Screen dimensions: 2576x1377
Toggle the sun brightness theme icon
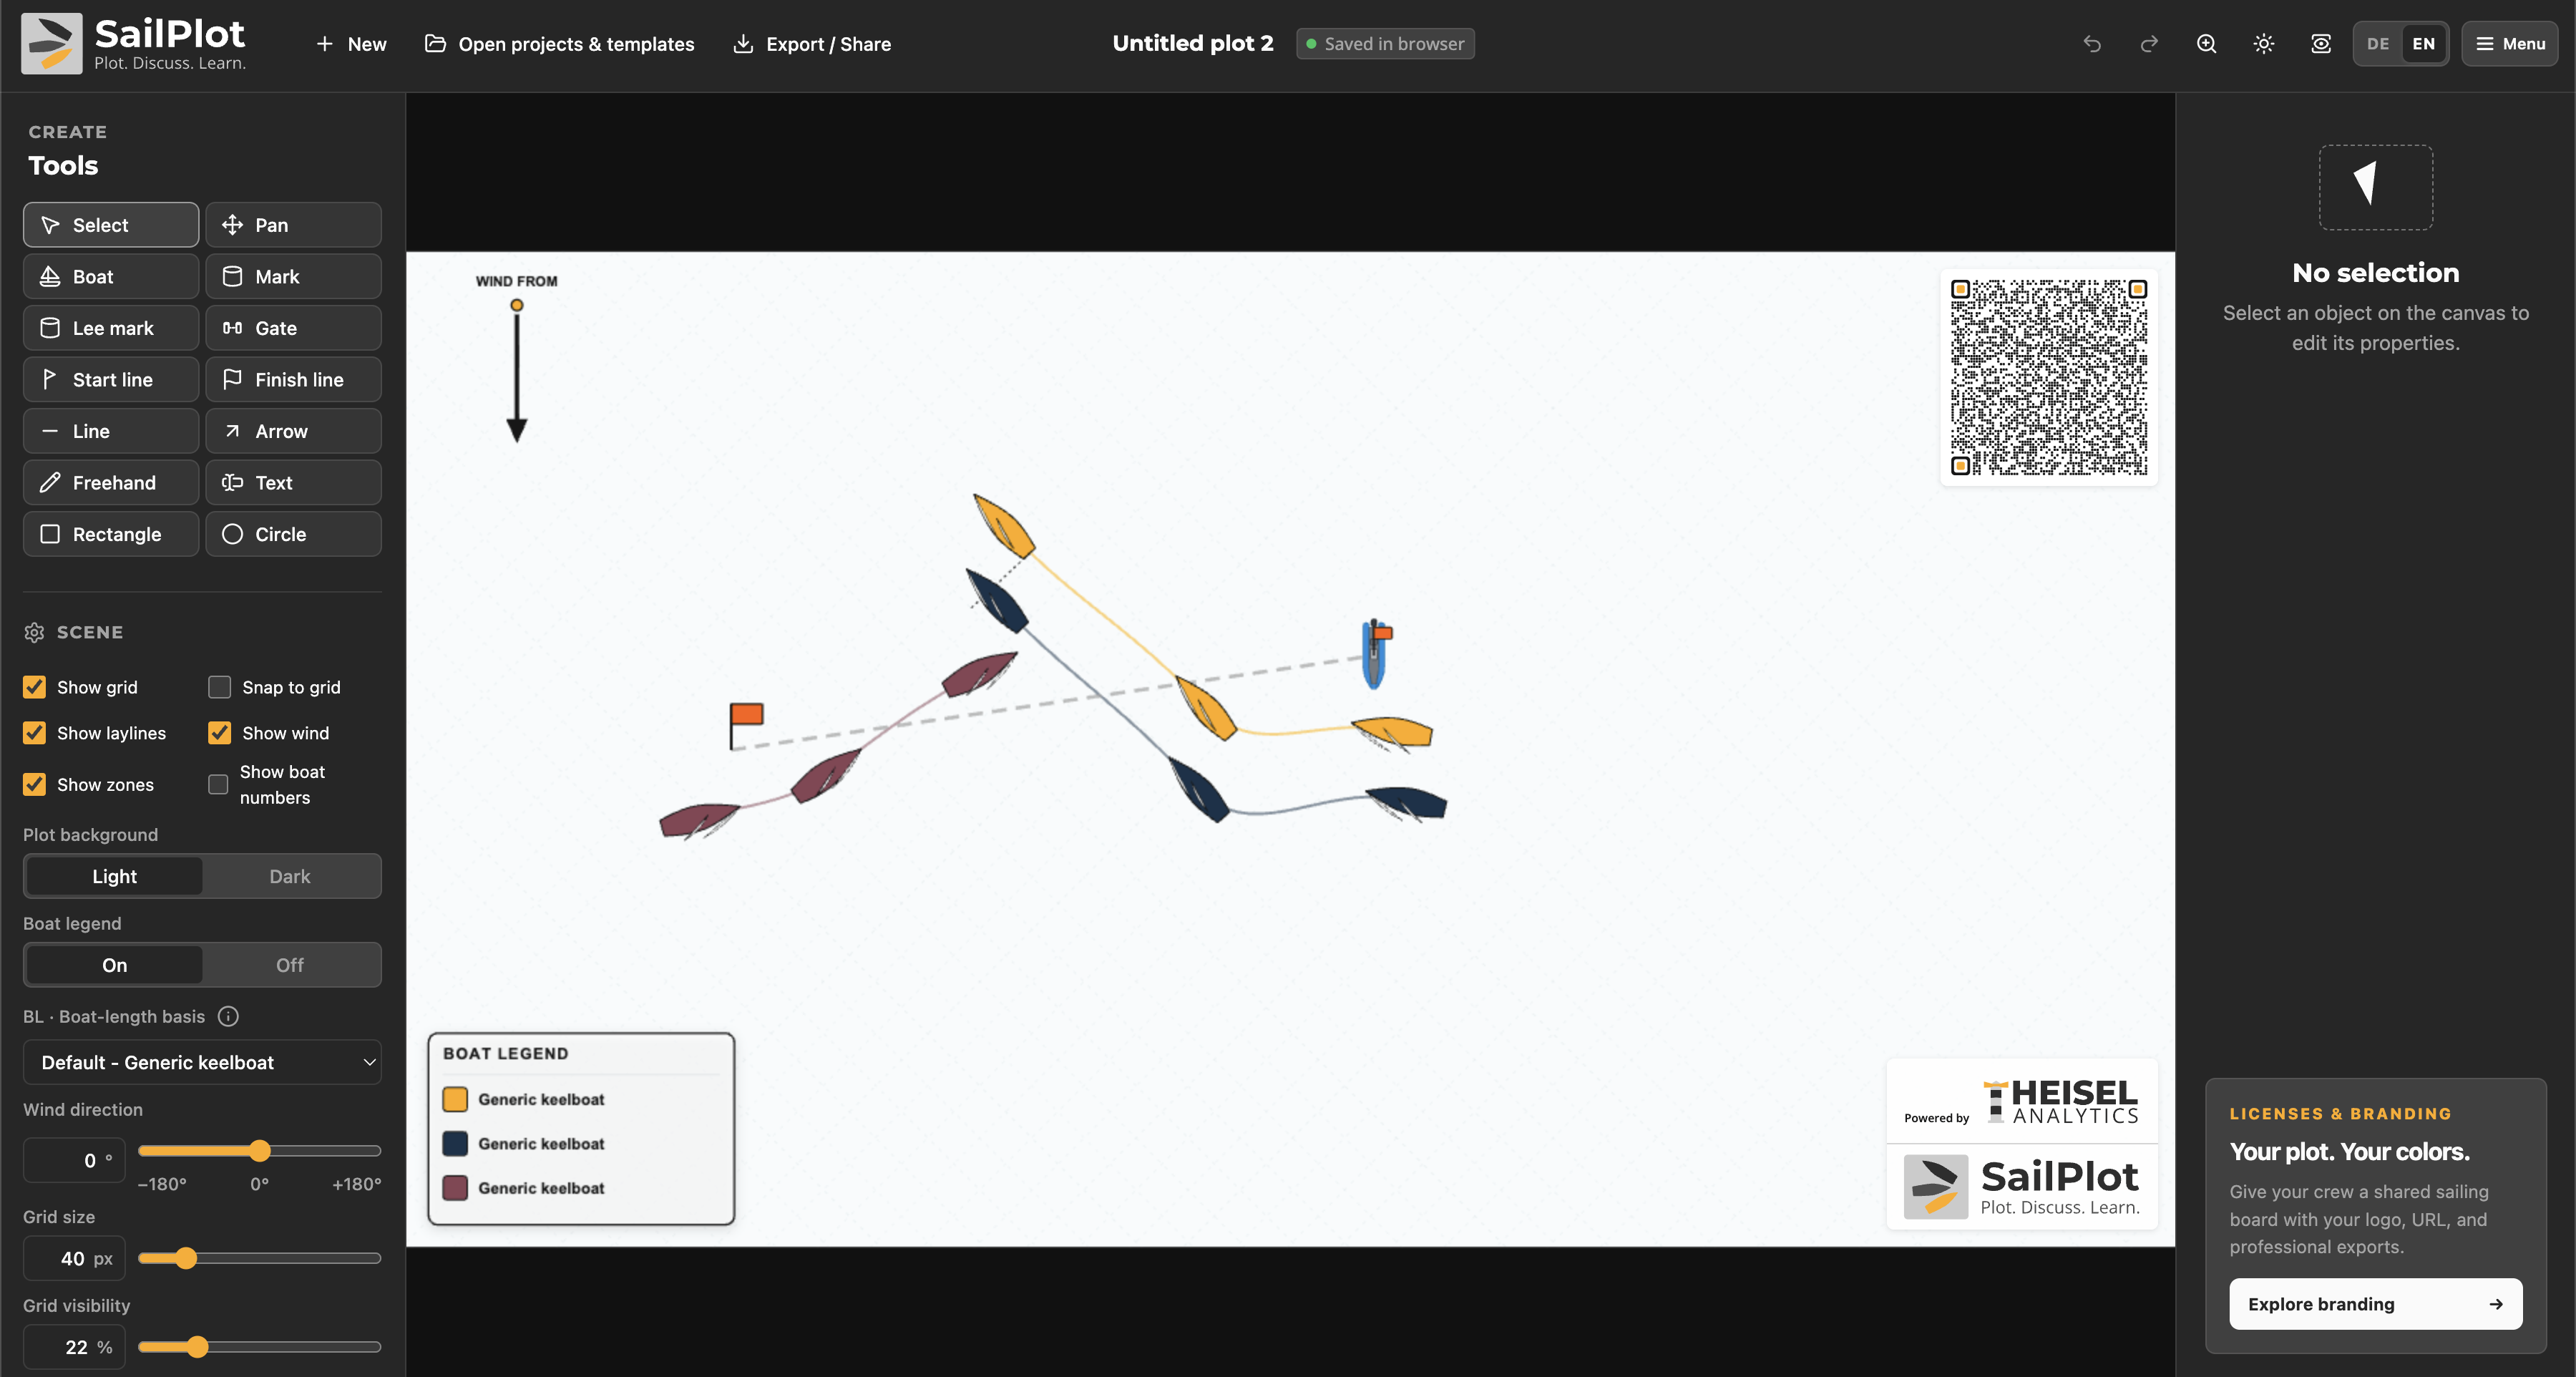click(x=2264, y=44)
